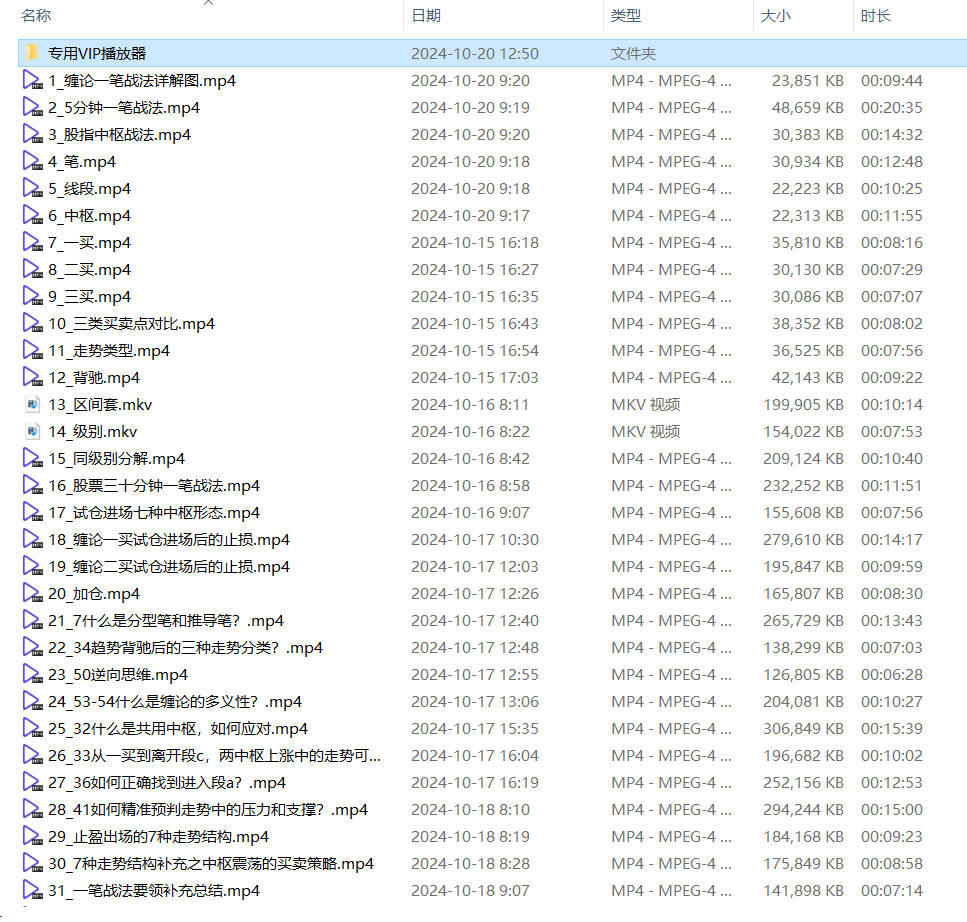Image resolution: width=967 pixels, height=922 pixels.
Task: Click the video icon of 23_50逆向思维.mp4
Action: (32, 675)
